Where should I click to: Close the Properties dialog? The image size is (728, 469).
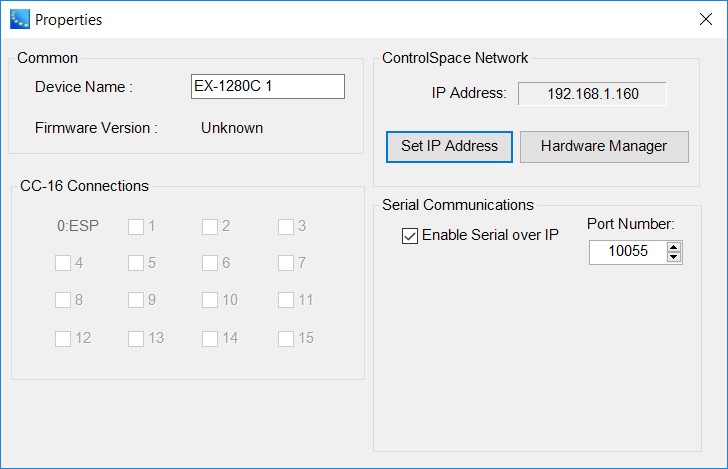(x=706, y=19)
